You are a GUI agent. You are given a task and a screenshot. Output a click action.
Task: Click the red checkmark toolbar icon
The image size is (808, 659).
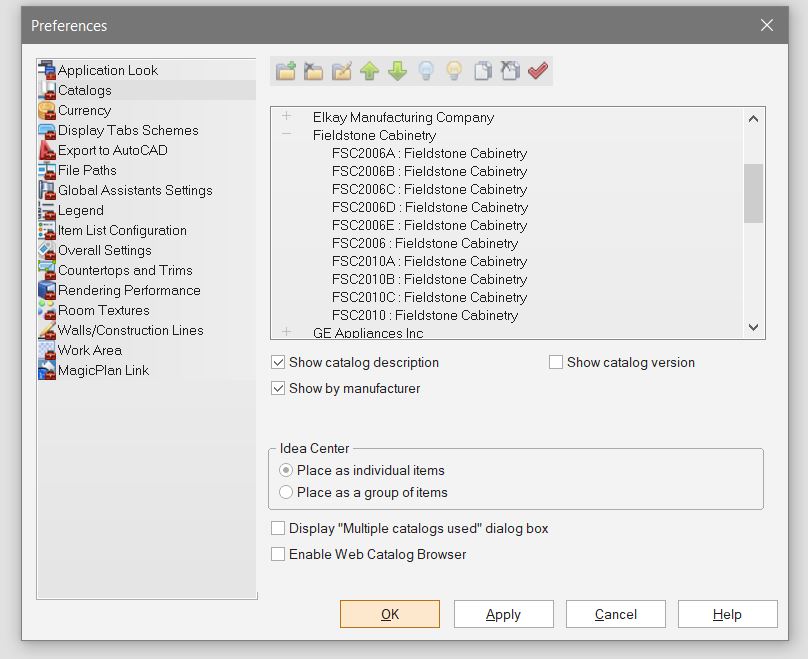[x=538, y=71]
